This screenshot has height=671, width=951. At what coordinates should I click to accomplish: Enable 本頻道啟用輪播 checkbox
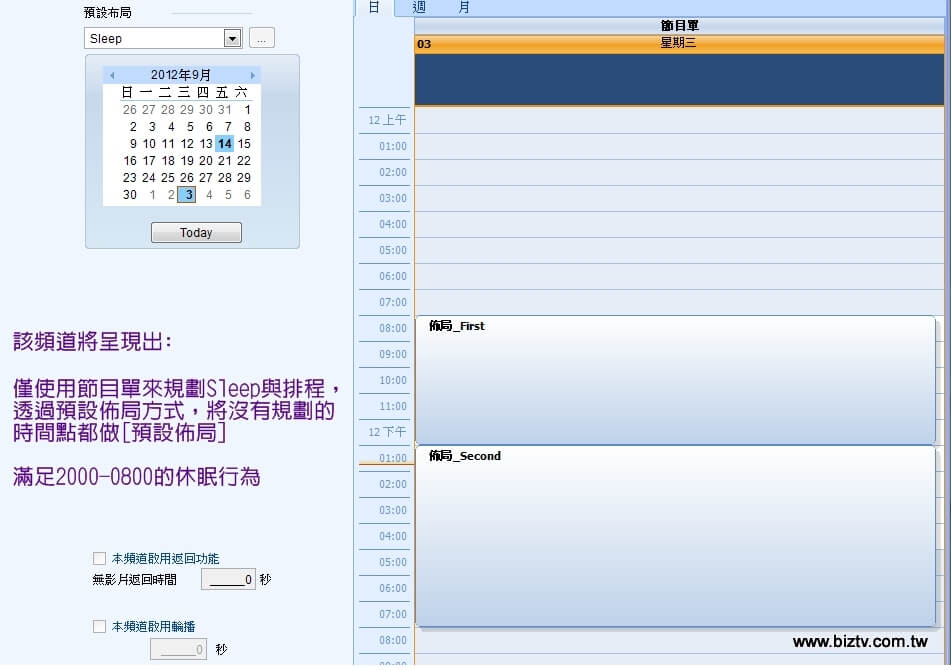(99, 626)
